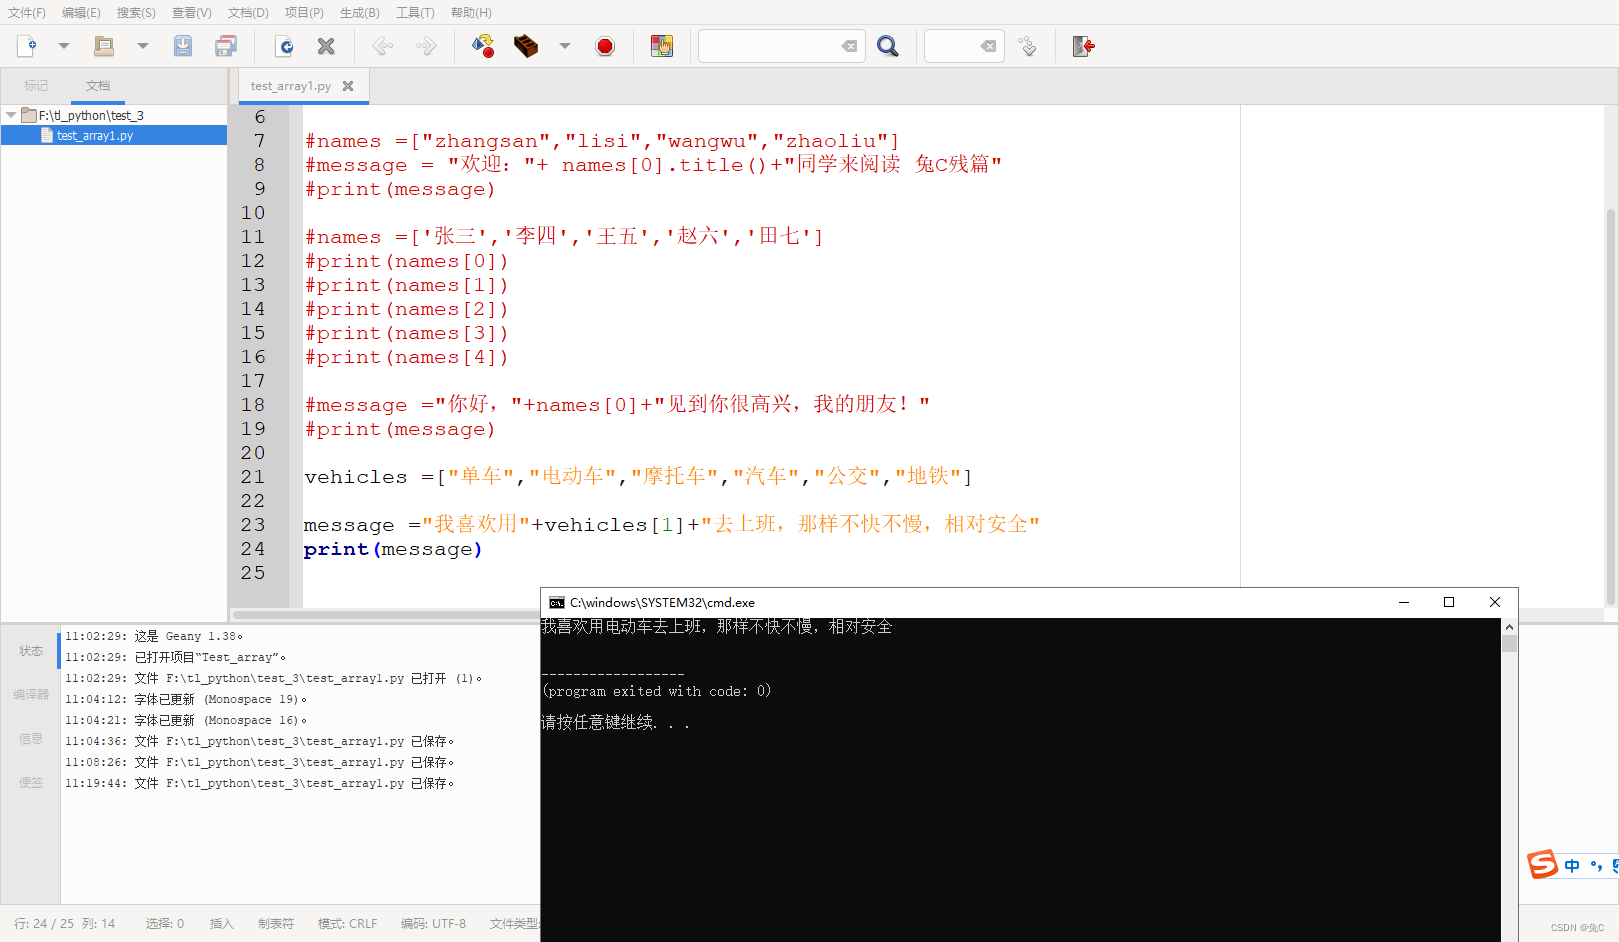
Task: Expand the recent files dropdown arrow
Action: (143, 46)
